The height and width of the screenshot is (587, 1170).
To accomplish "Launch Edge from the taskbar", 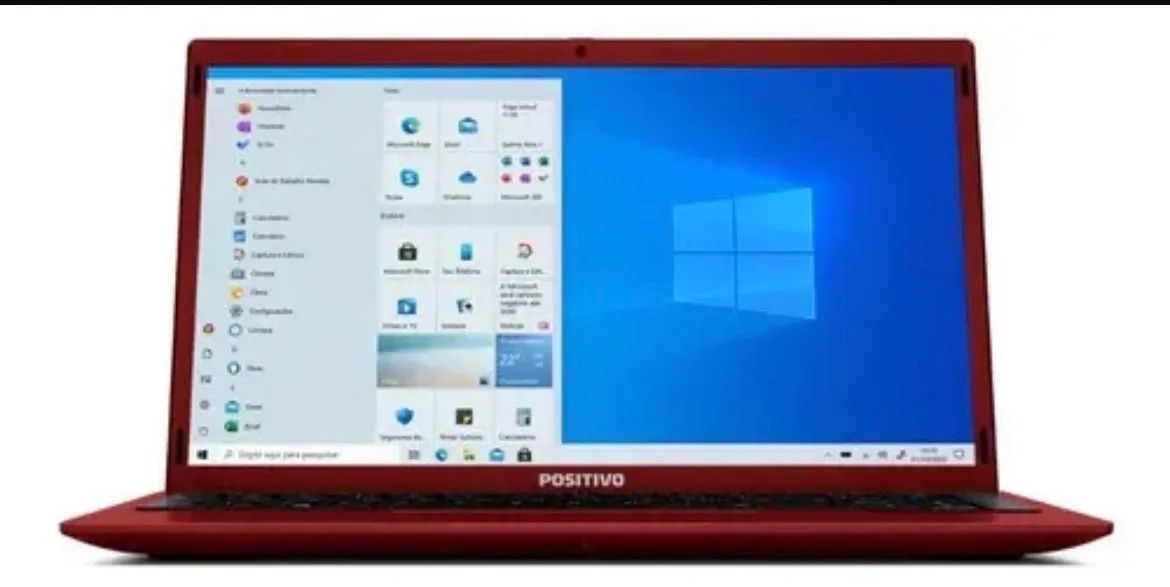I will point(442,454).
